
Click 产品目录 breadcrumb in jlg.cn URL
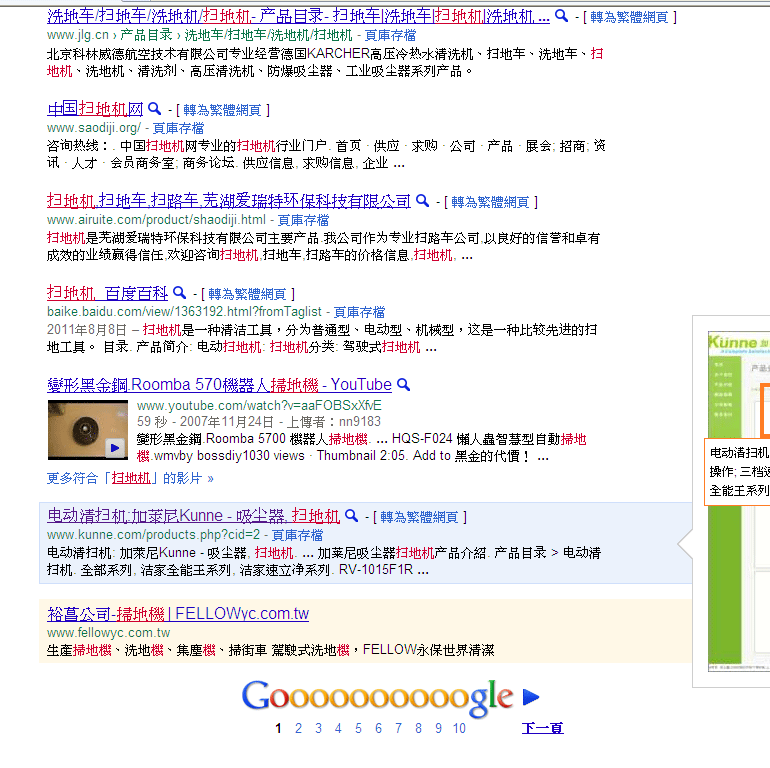146,35
